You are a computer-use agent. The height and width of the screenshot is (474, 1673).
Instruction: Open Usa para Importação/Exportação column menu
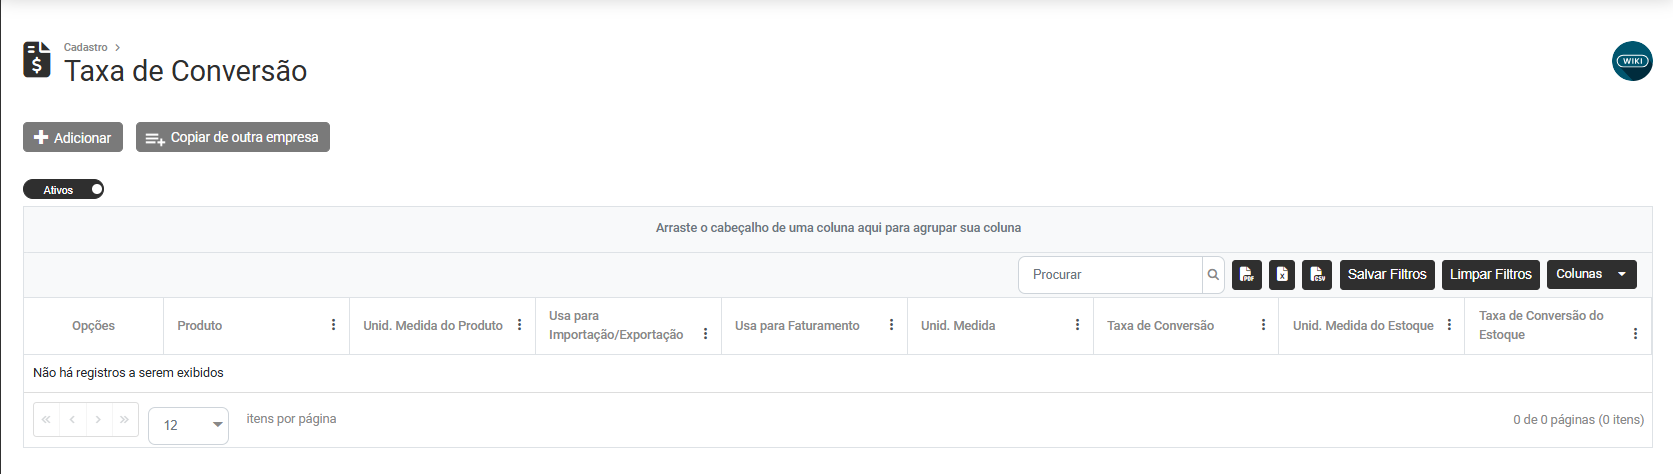[x=705, y=334]
